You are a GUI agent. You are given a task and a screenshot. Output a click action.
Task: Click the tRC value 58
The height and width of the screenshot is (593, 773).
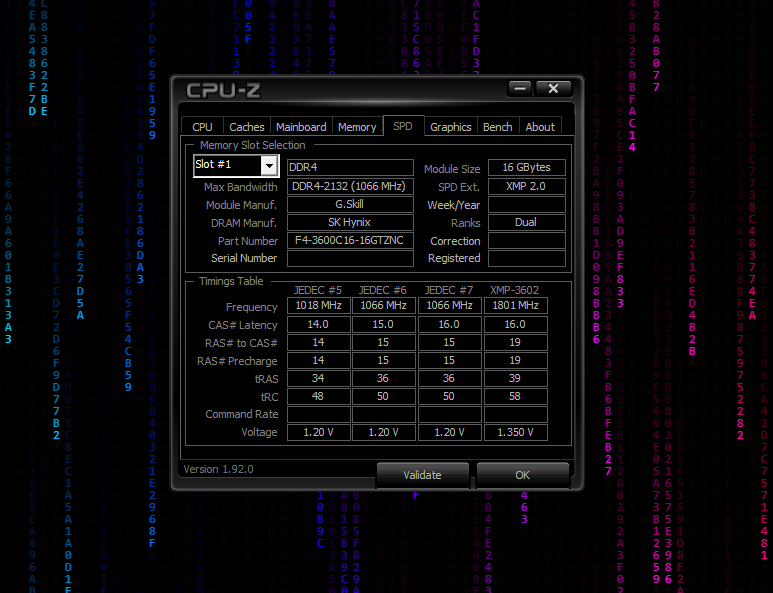516,396
